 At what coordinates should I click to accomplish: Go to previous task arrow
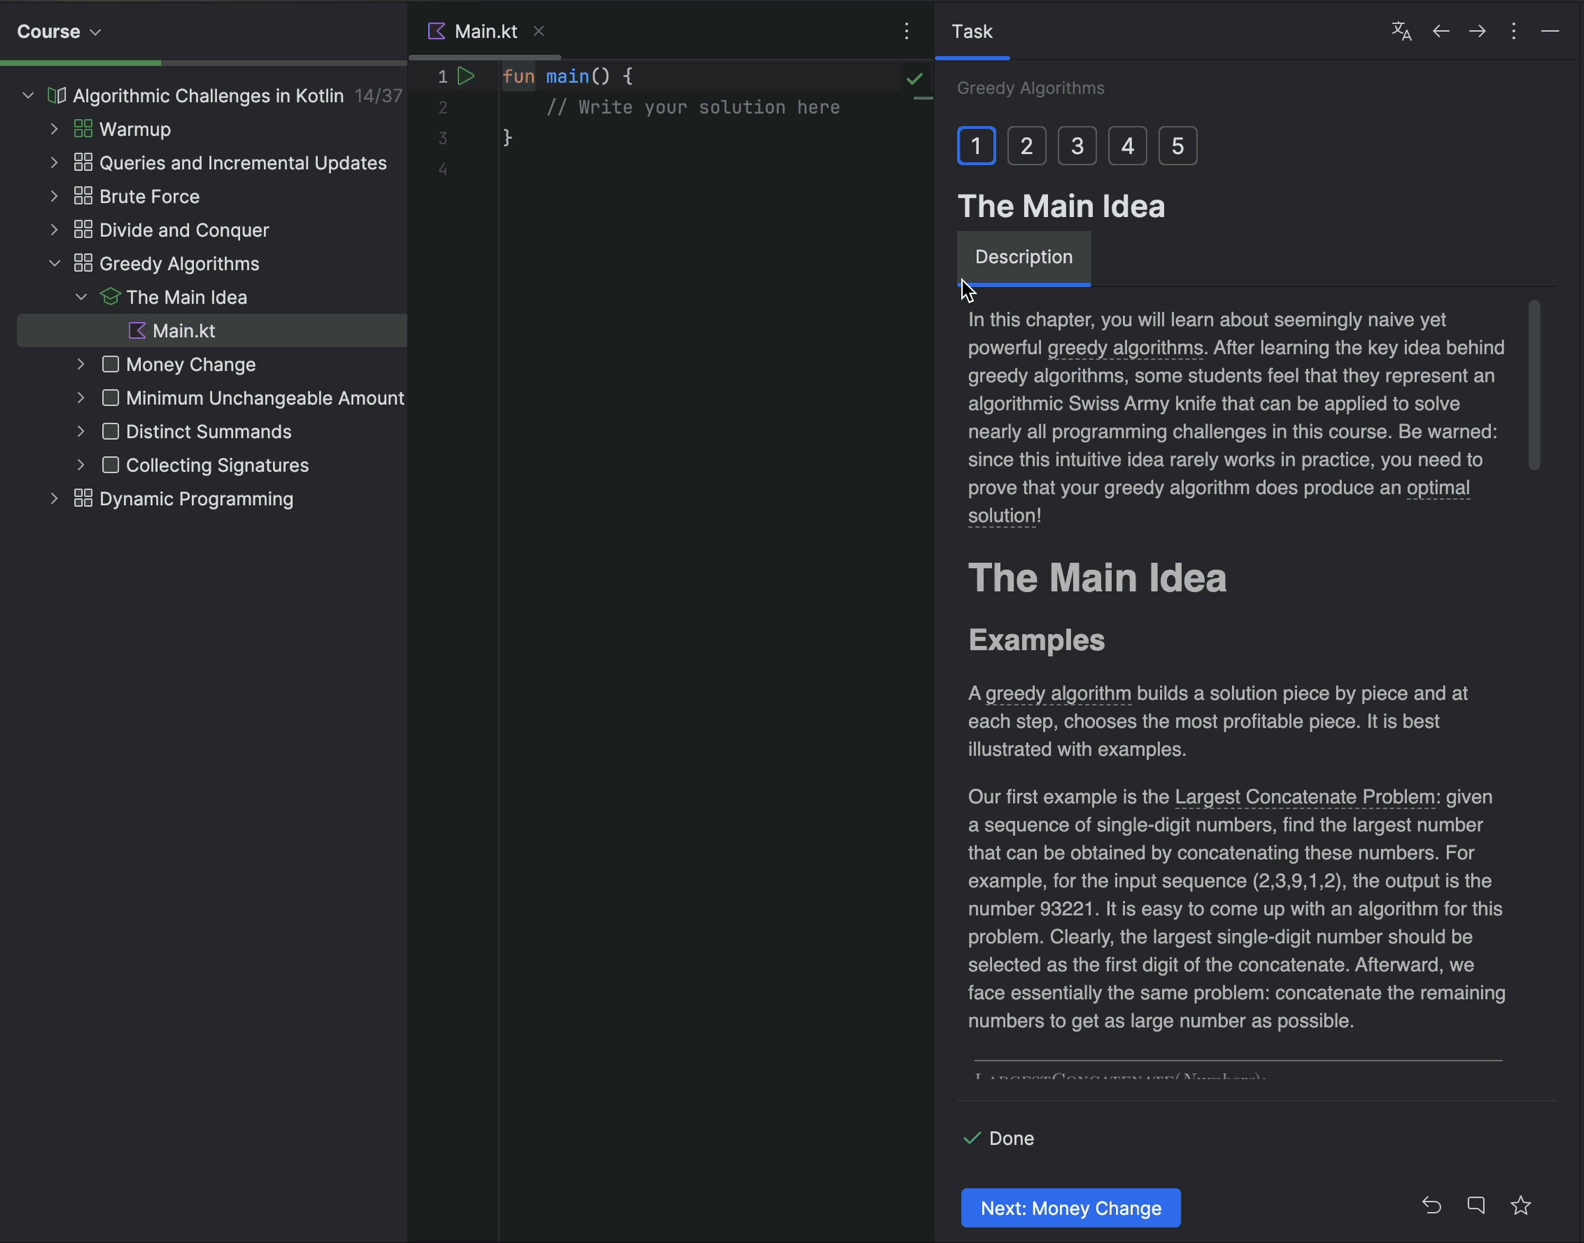tap(1440, 31)
